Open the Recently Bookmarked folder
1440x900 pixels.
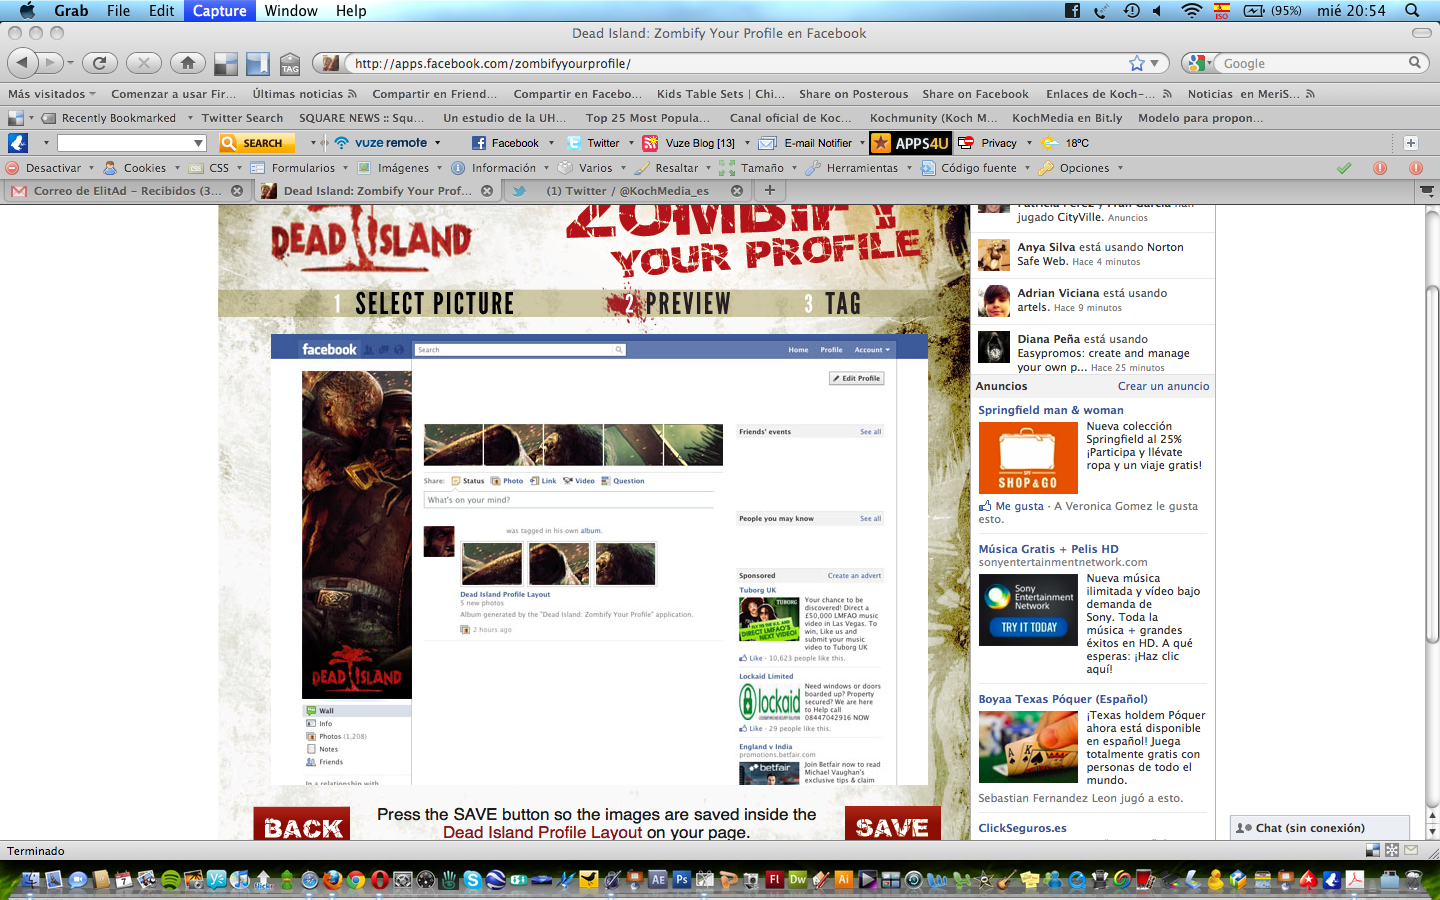tap(117, 118)
